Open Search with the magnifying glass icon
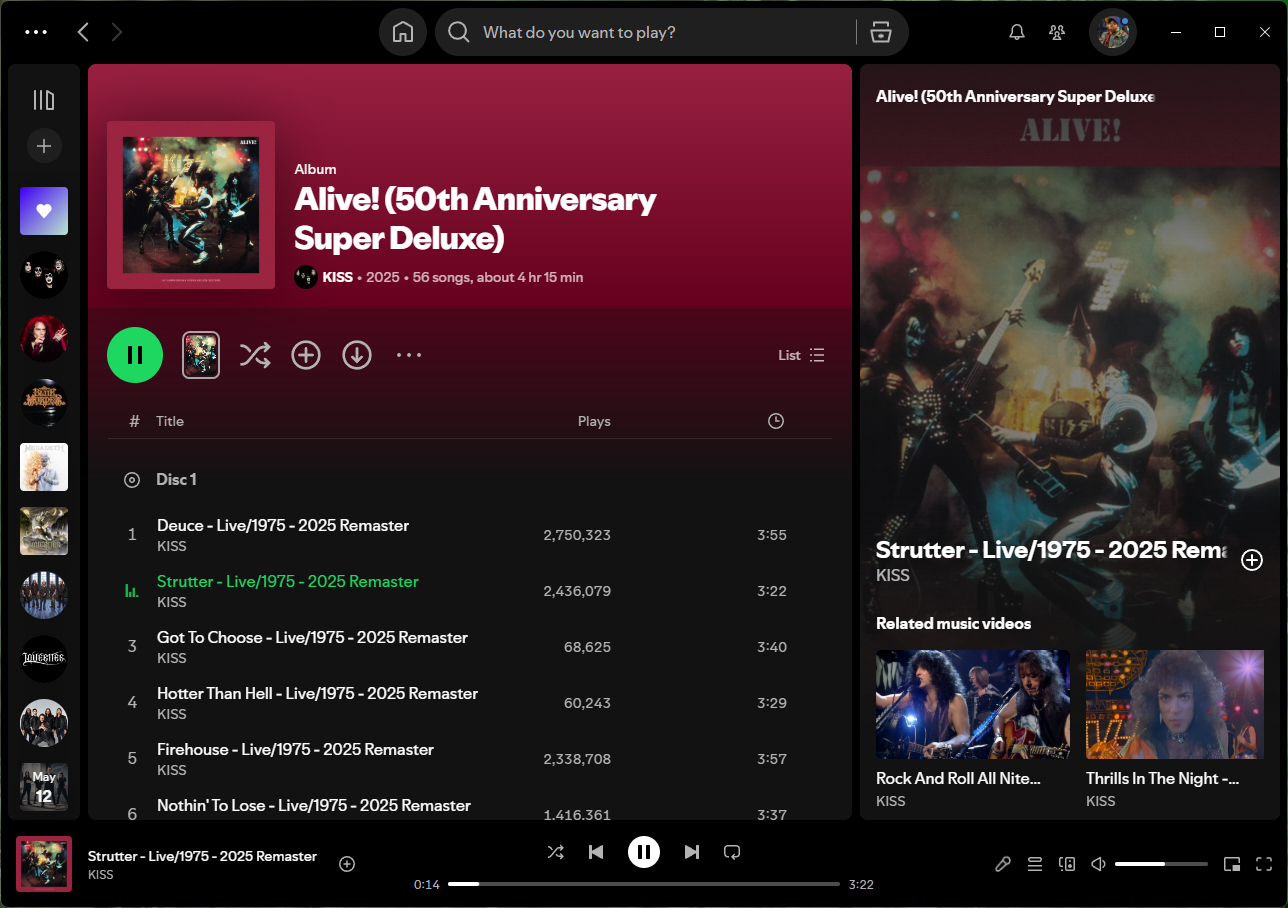The height and width of the screenshot is (908, 1288). 458,32
